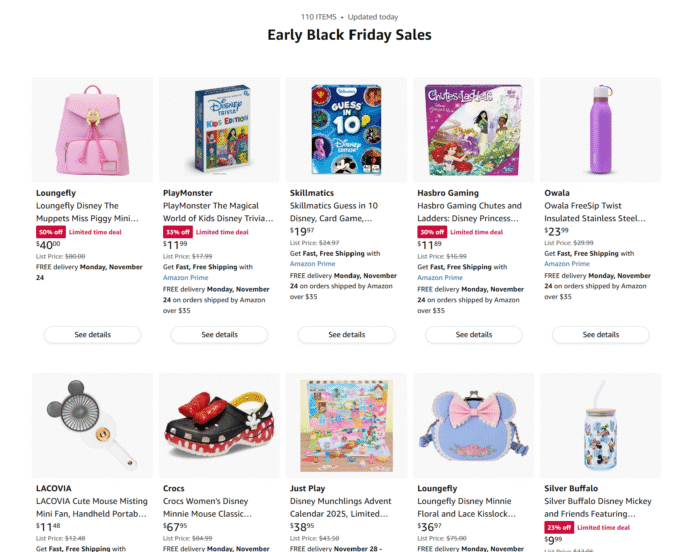The width and height of the screenshot is (700, 552).
Task: See details for Loungefly Miss Piggy backpack
Action: click(92, 335)
